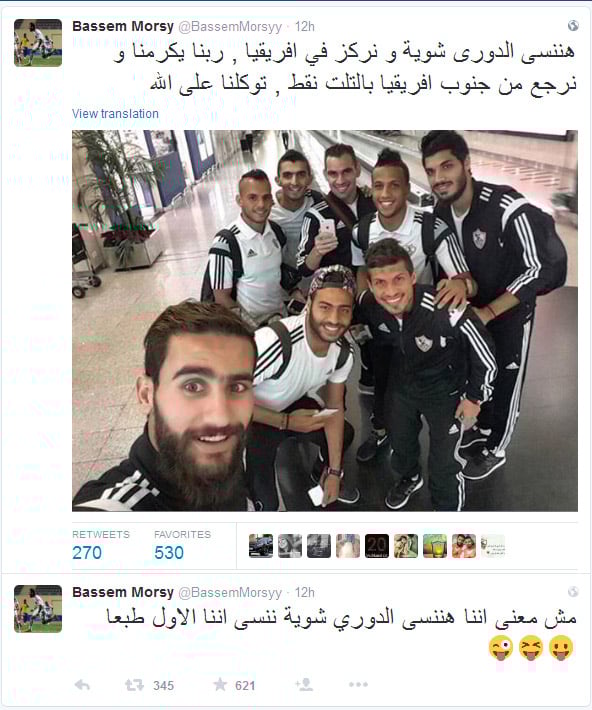Open @BassemMorsyy handle on second tweet
The height and width of the screenshot is (710, 592).
[230, 592]
